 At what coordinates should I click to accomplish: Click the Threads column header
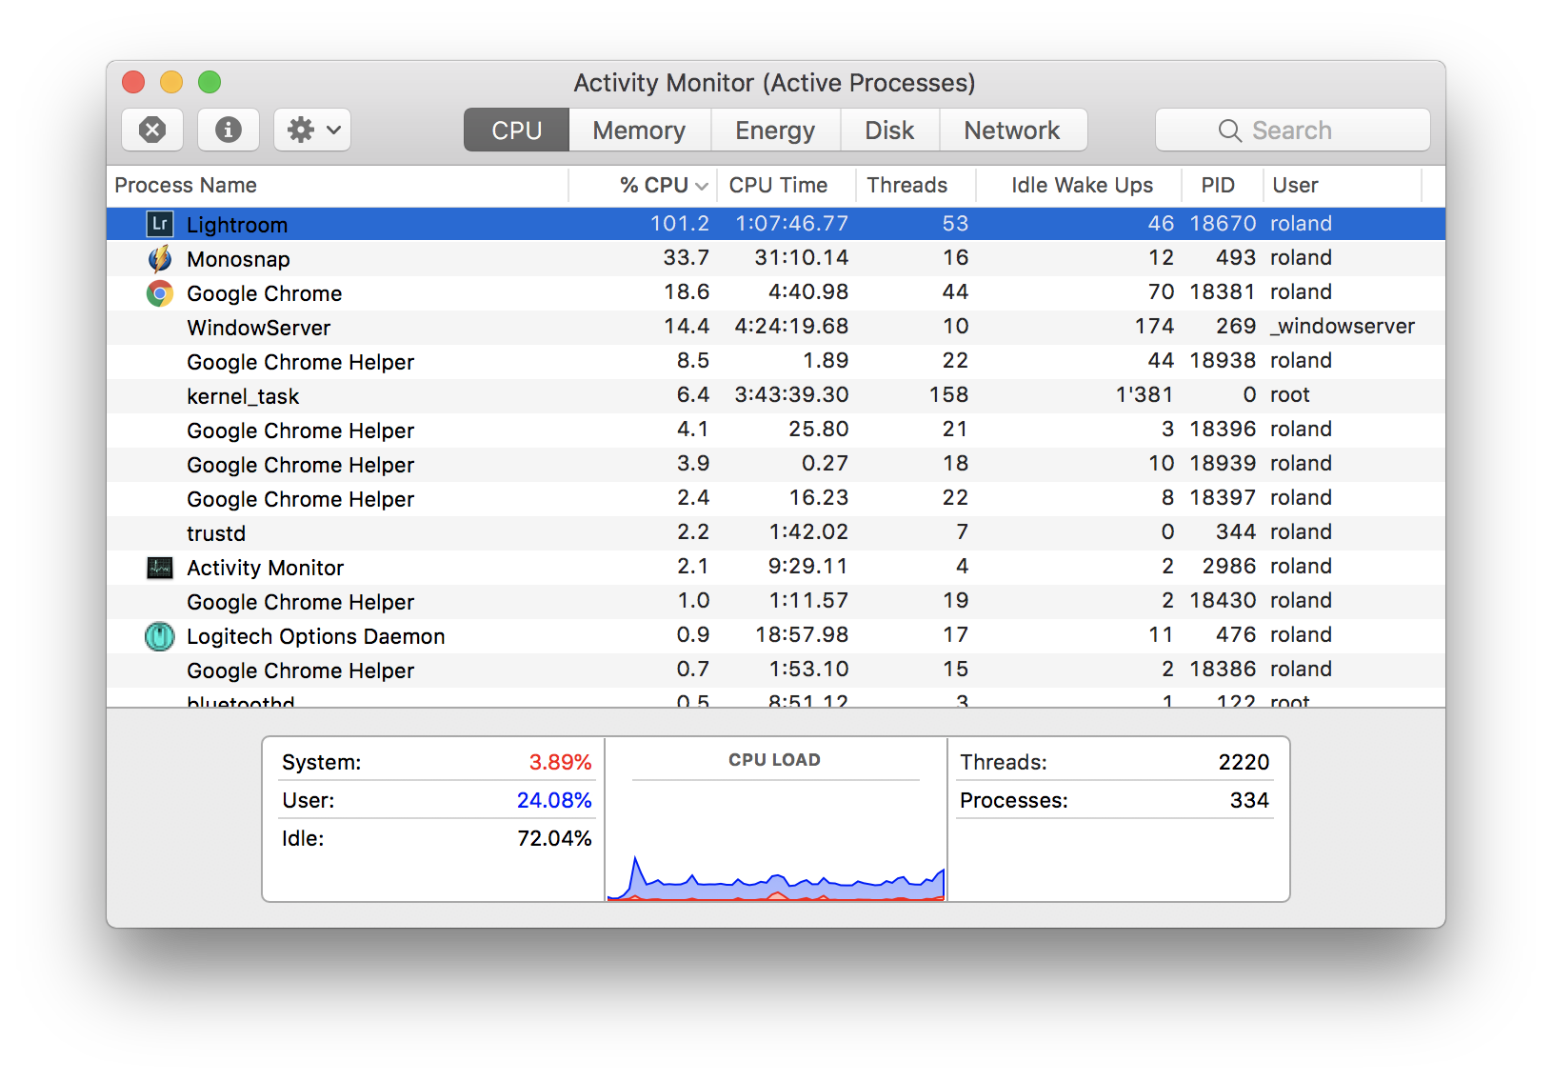[x=906, y=185]
